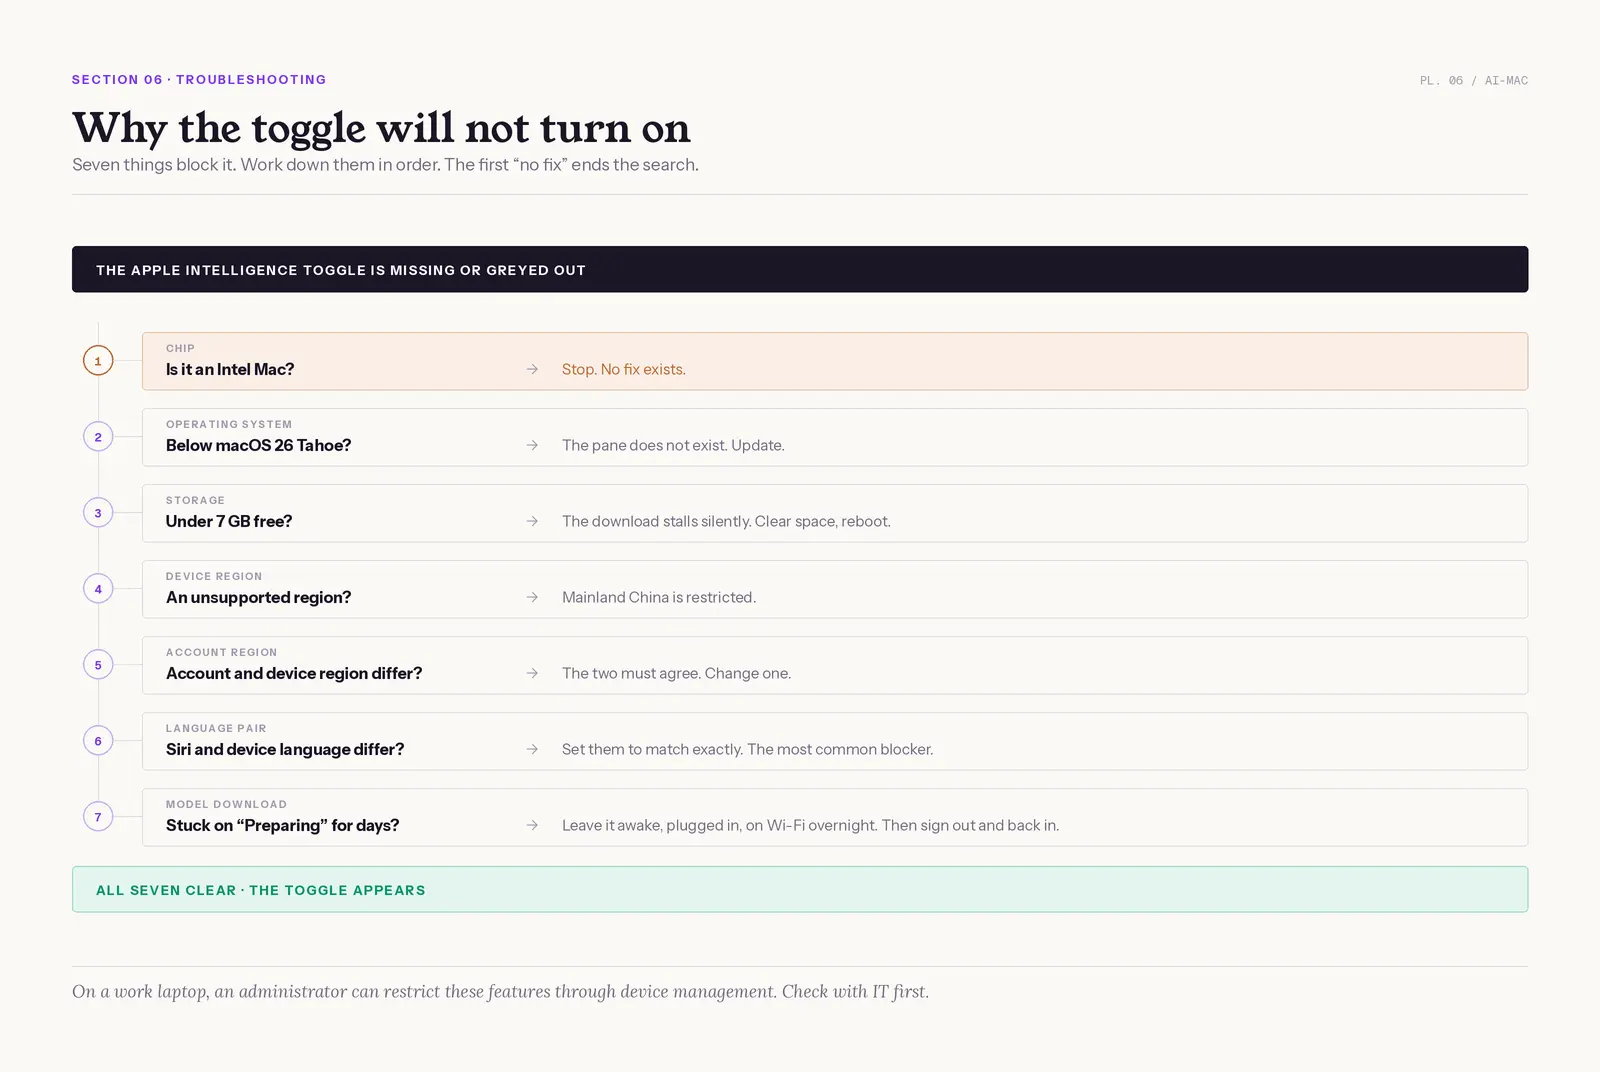Select the step 4 numbered circle
Image resolution: width=1600 pixels, height=1072 pixels.
tap(98, 589)
